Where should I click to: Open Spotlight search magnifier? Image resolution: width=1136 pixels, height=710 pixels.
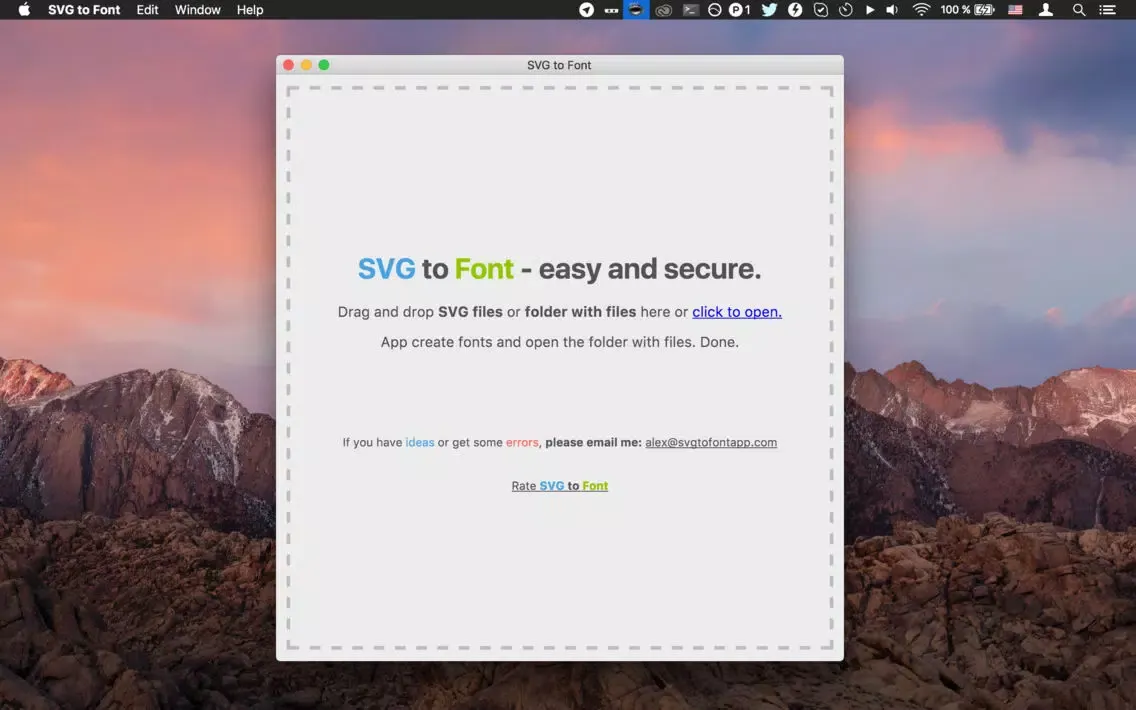tap(1079, 9)
